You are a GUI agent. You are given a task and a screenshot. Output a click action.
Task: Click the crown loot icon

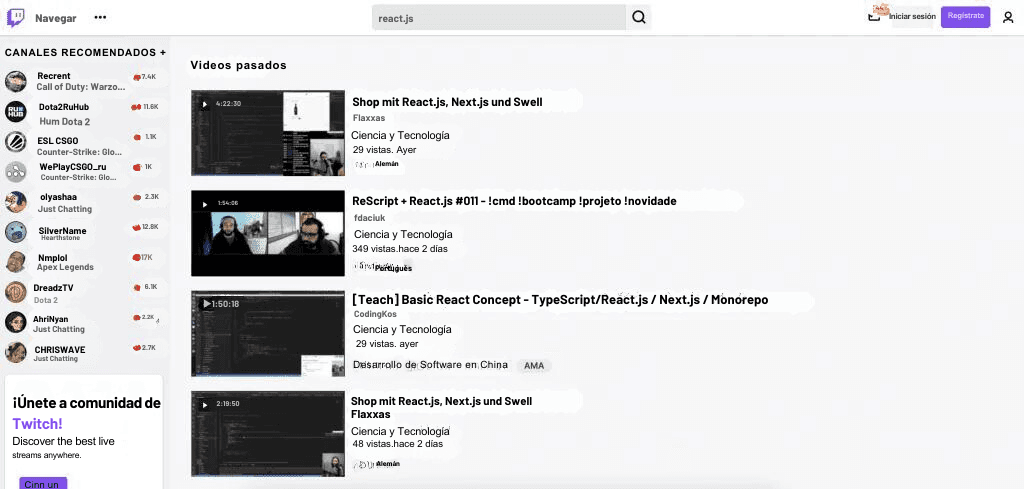(877, 14)
